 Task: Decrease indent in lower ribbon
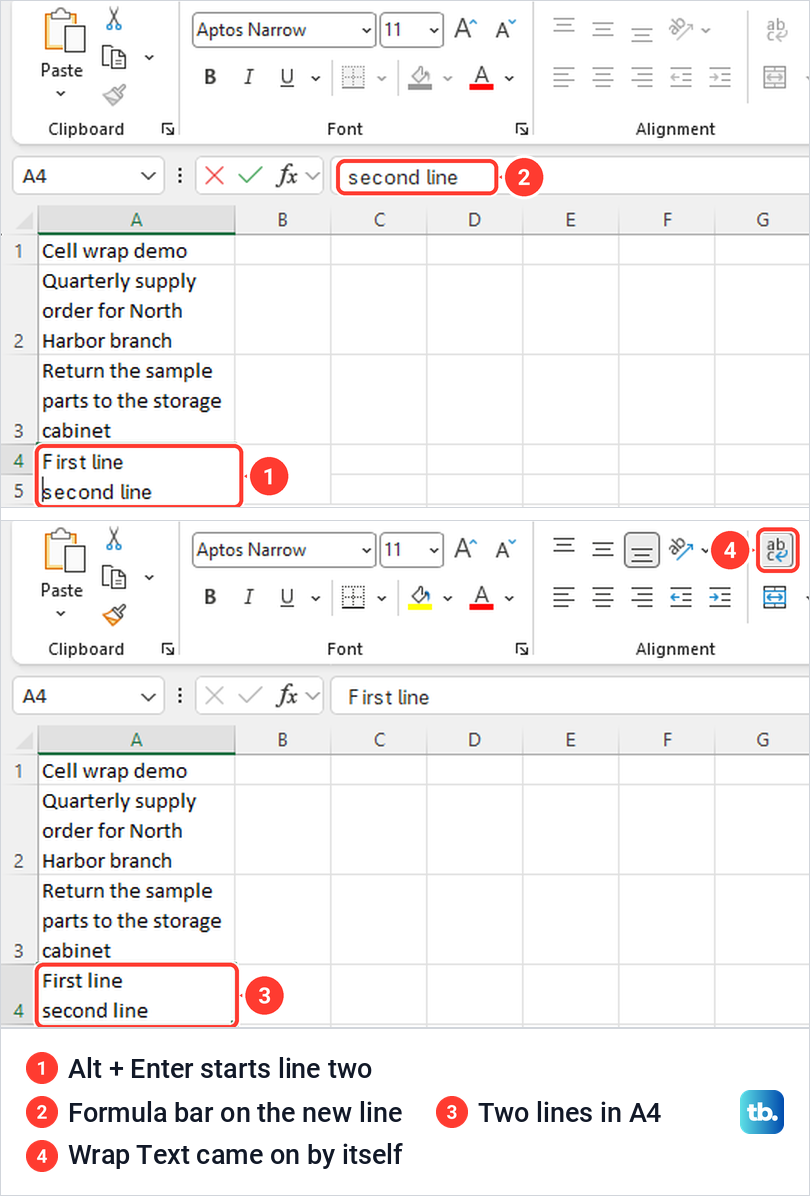(x=680, y=597)
